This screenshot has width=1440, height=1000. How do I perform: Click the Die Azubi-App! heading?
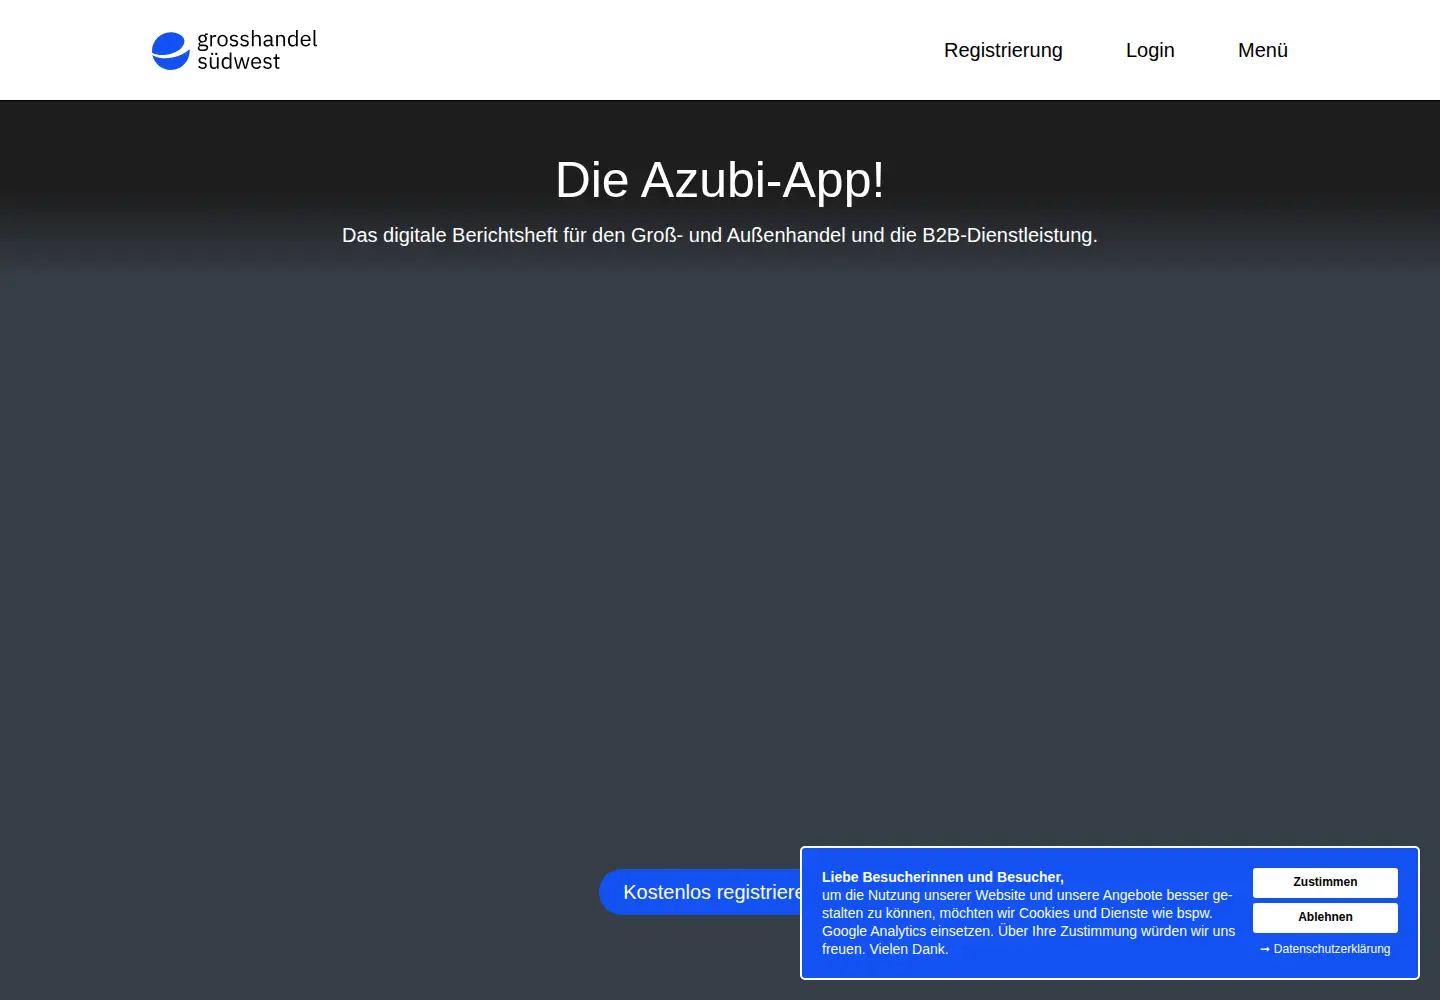(x=720, y=180)
